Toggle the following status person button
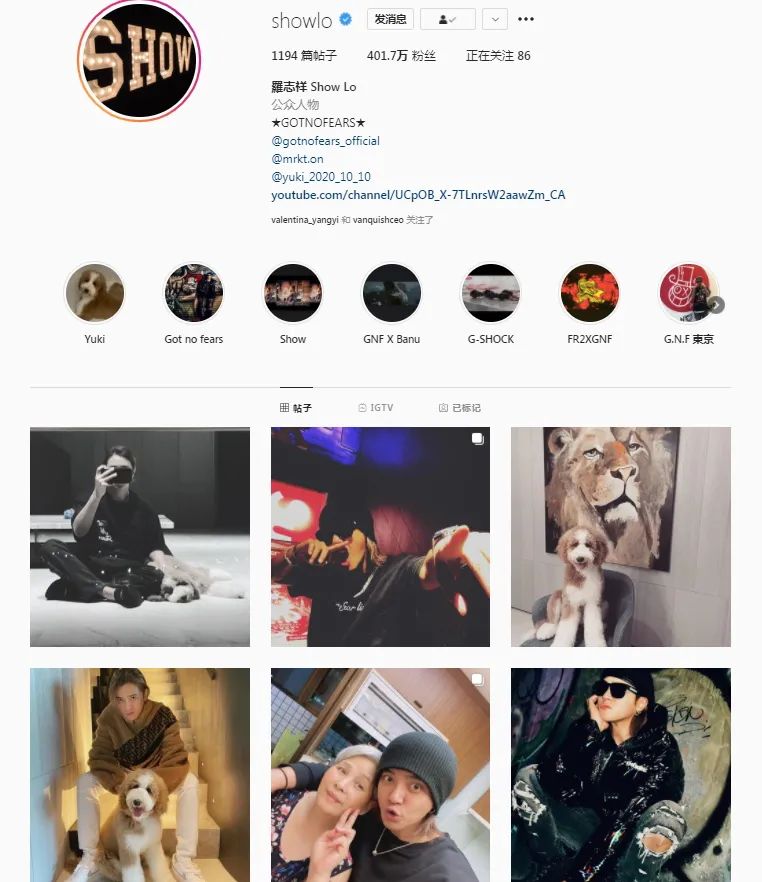 [x=448, y=19]
